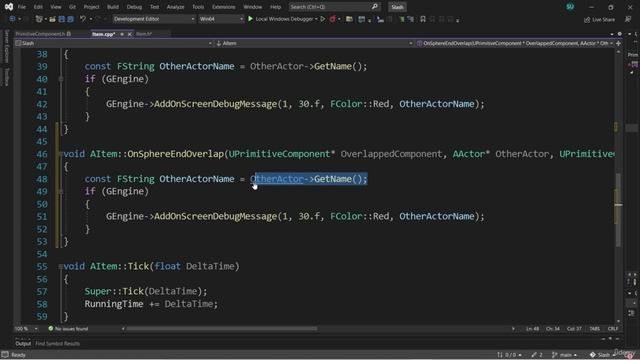Close the Item.cpp tab

point(129,34)
